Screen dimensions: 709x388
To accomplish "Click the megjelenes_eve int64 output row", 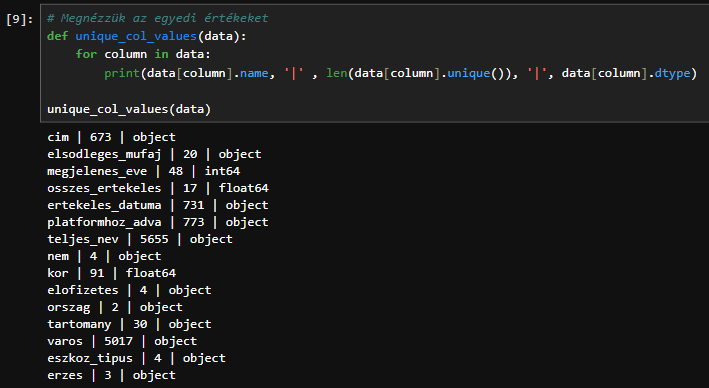I will [x=143, y=171].
